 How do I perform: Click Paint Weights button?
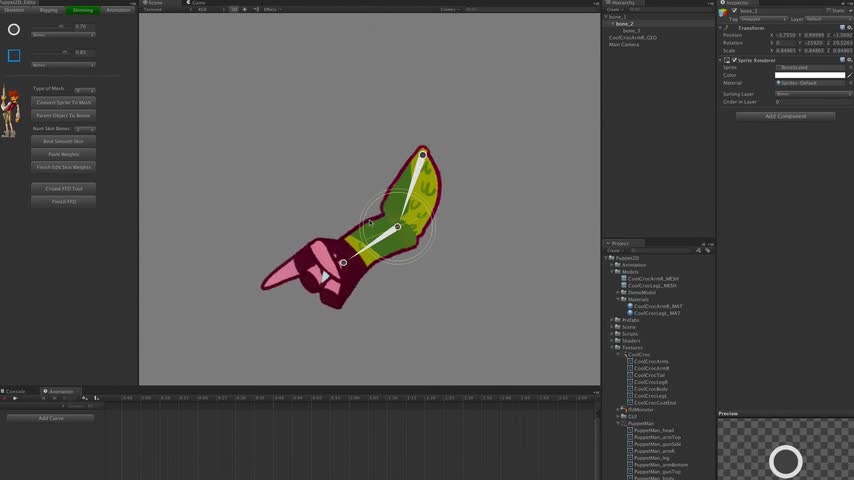pyautogui.click(x=64, y=154)
